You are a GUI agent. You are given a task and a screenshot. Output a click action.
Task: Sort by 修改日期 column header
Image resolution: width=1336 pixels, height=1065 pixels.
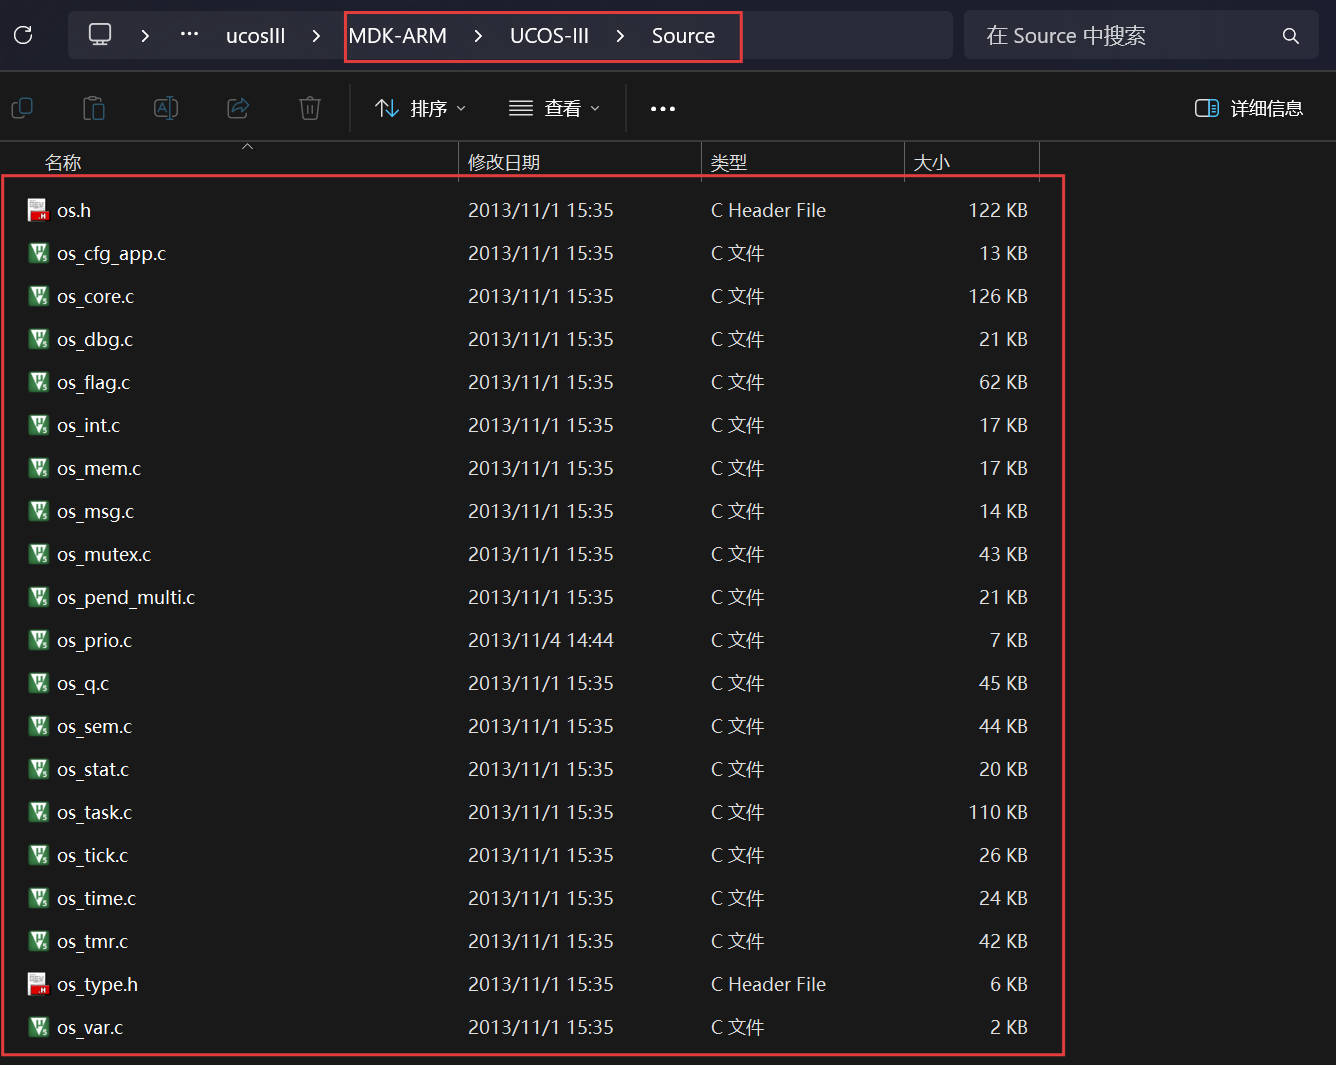[504, 162]
